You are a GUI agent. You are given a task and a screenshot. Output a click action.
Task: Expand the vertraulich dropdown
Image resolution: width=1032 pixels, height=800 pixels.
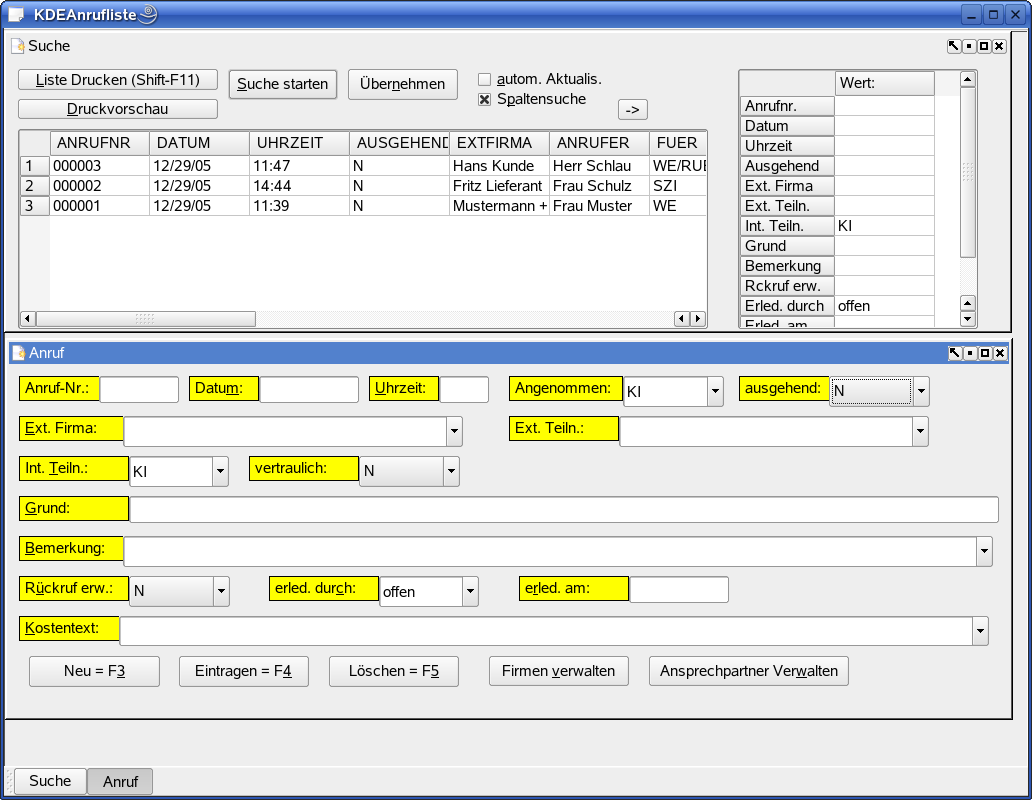(451, 471)
